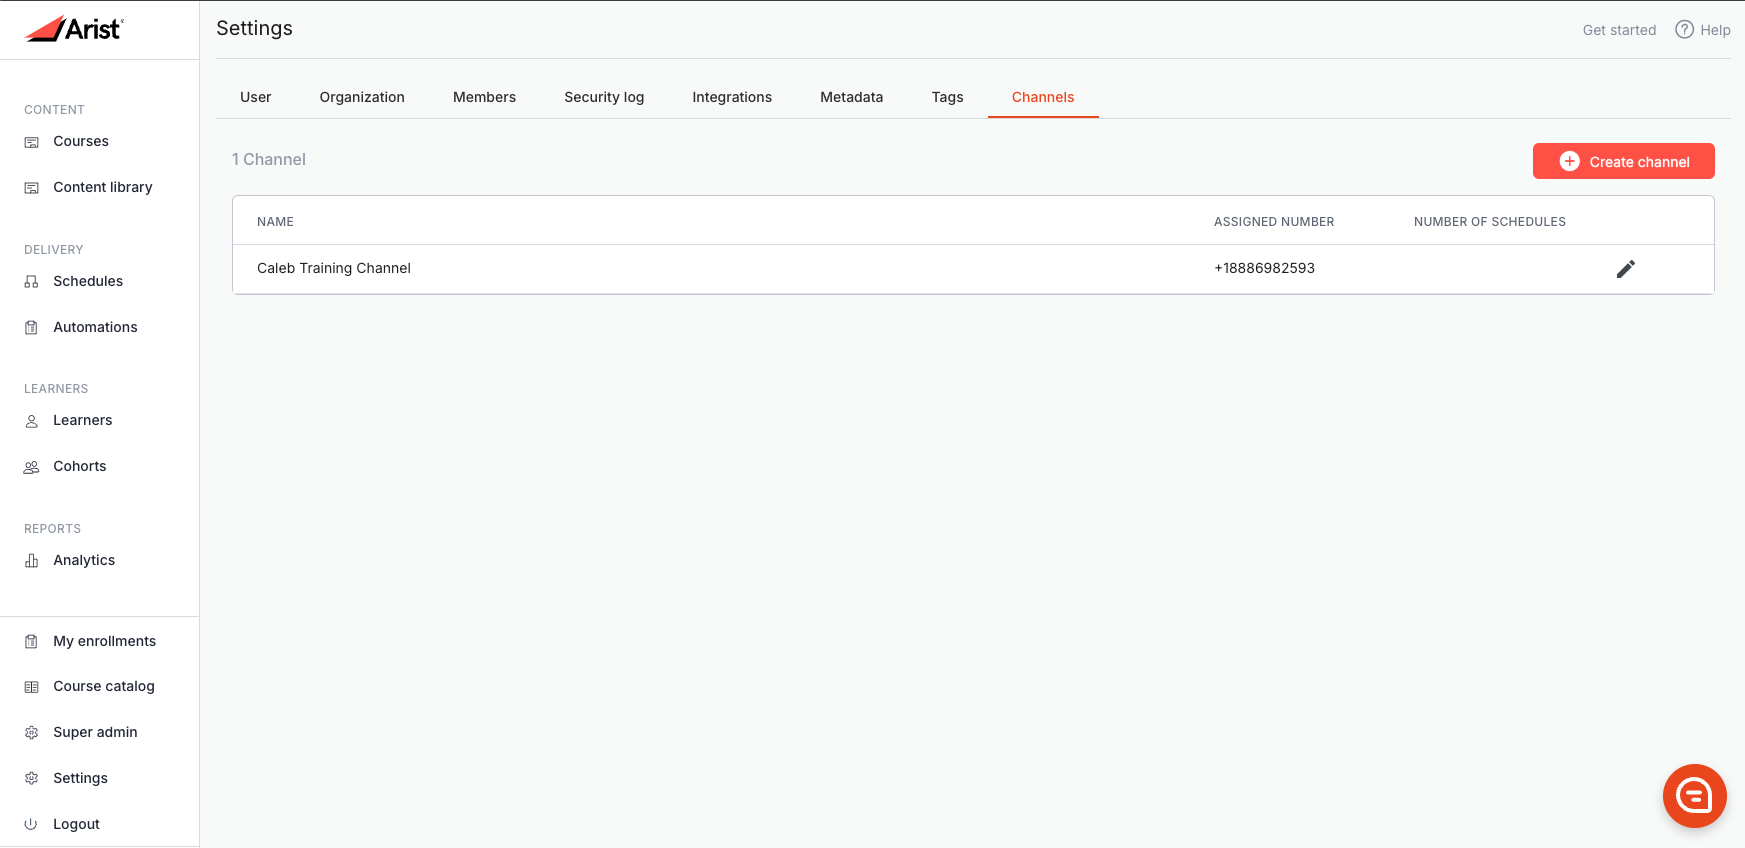
Task: Switch to the User tab
Action: coord(256,97)
